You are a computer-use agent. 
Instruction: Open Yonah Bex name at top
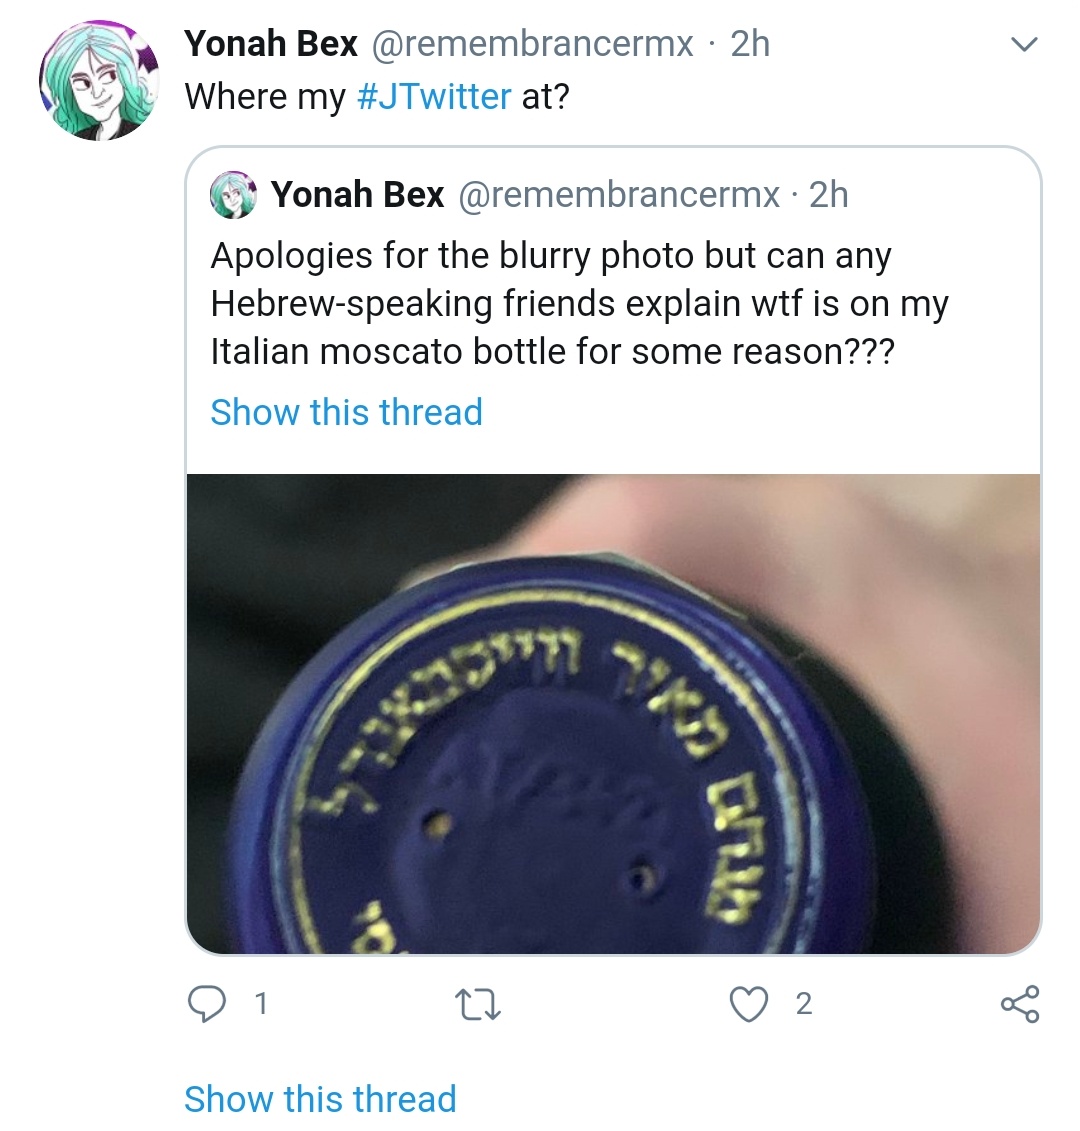[x=271, y=44]
